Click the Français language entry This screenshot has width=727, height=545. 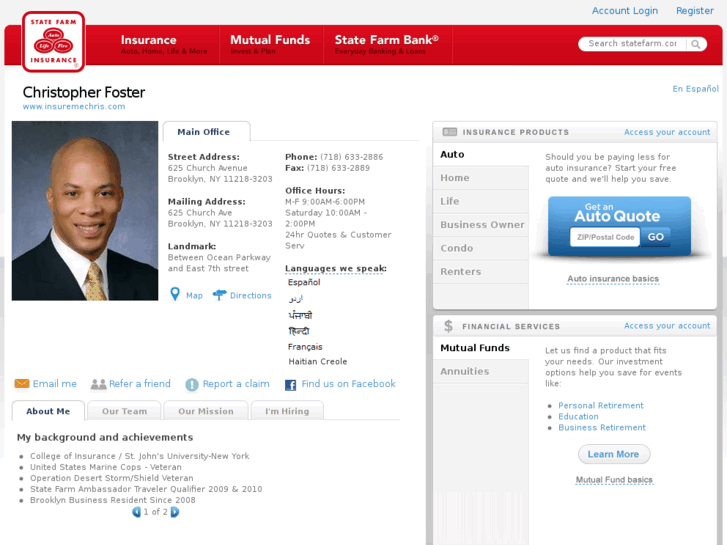point(305,347)
